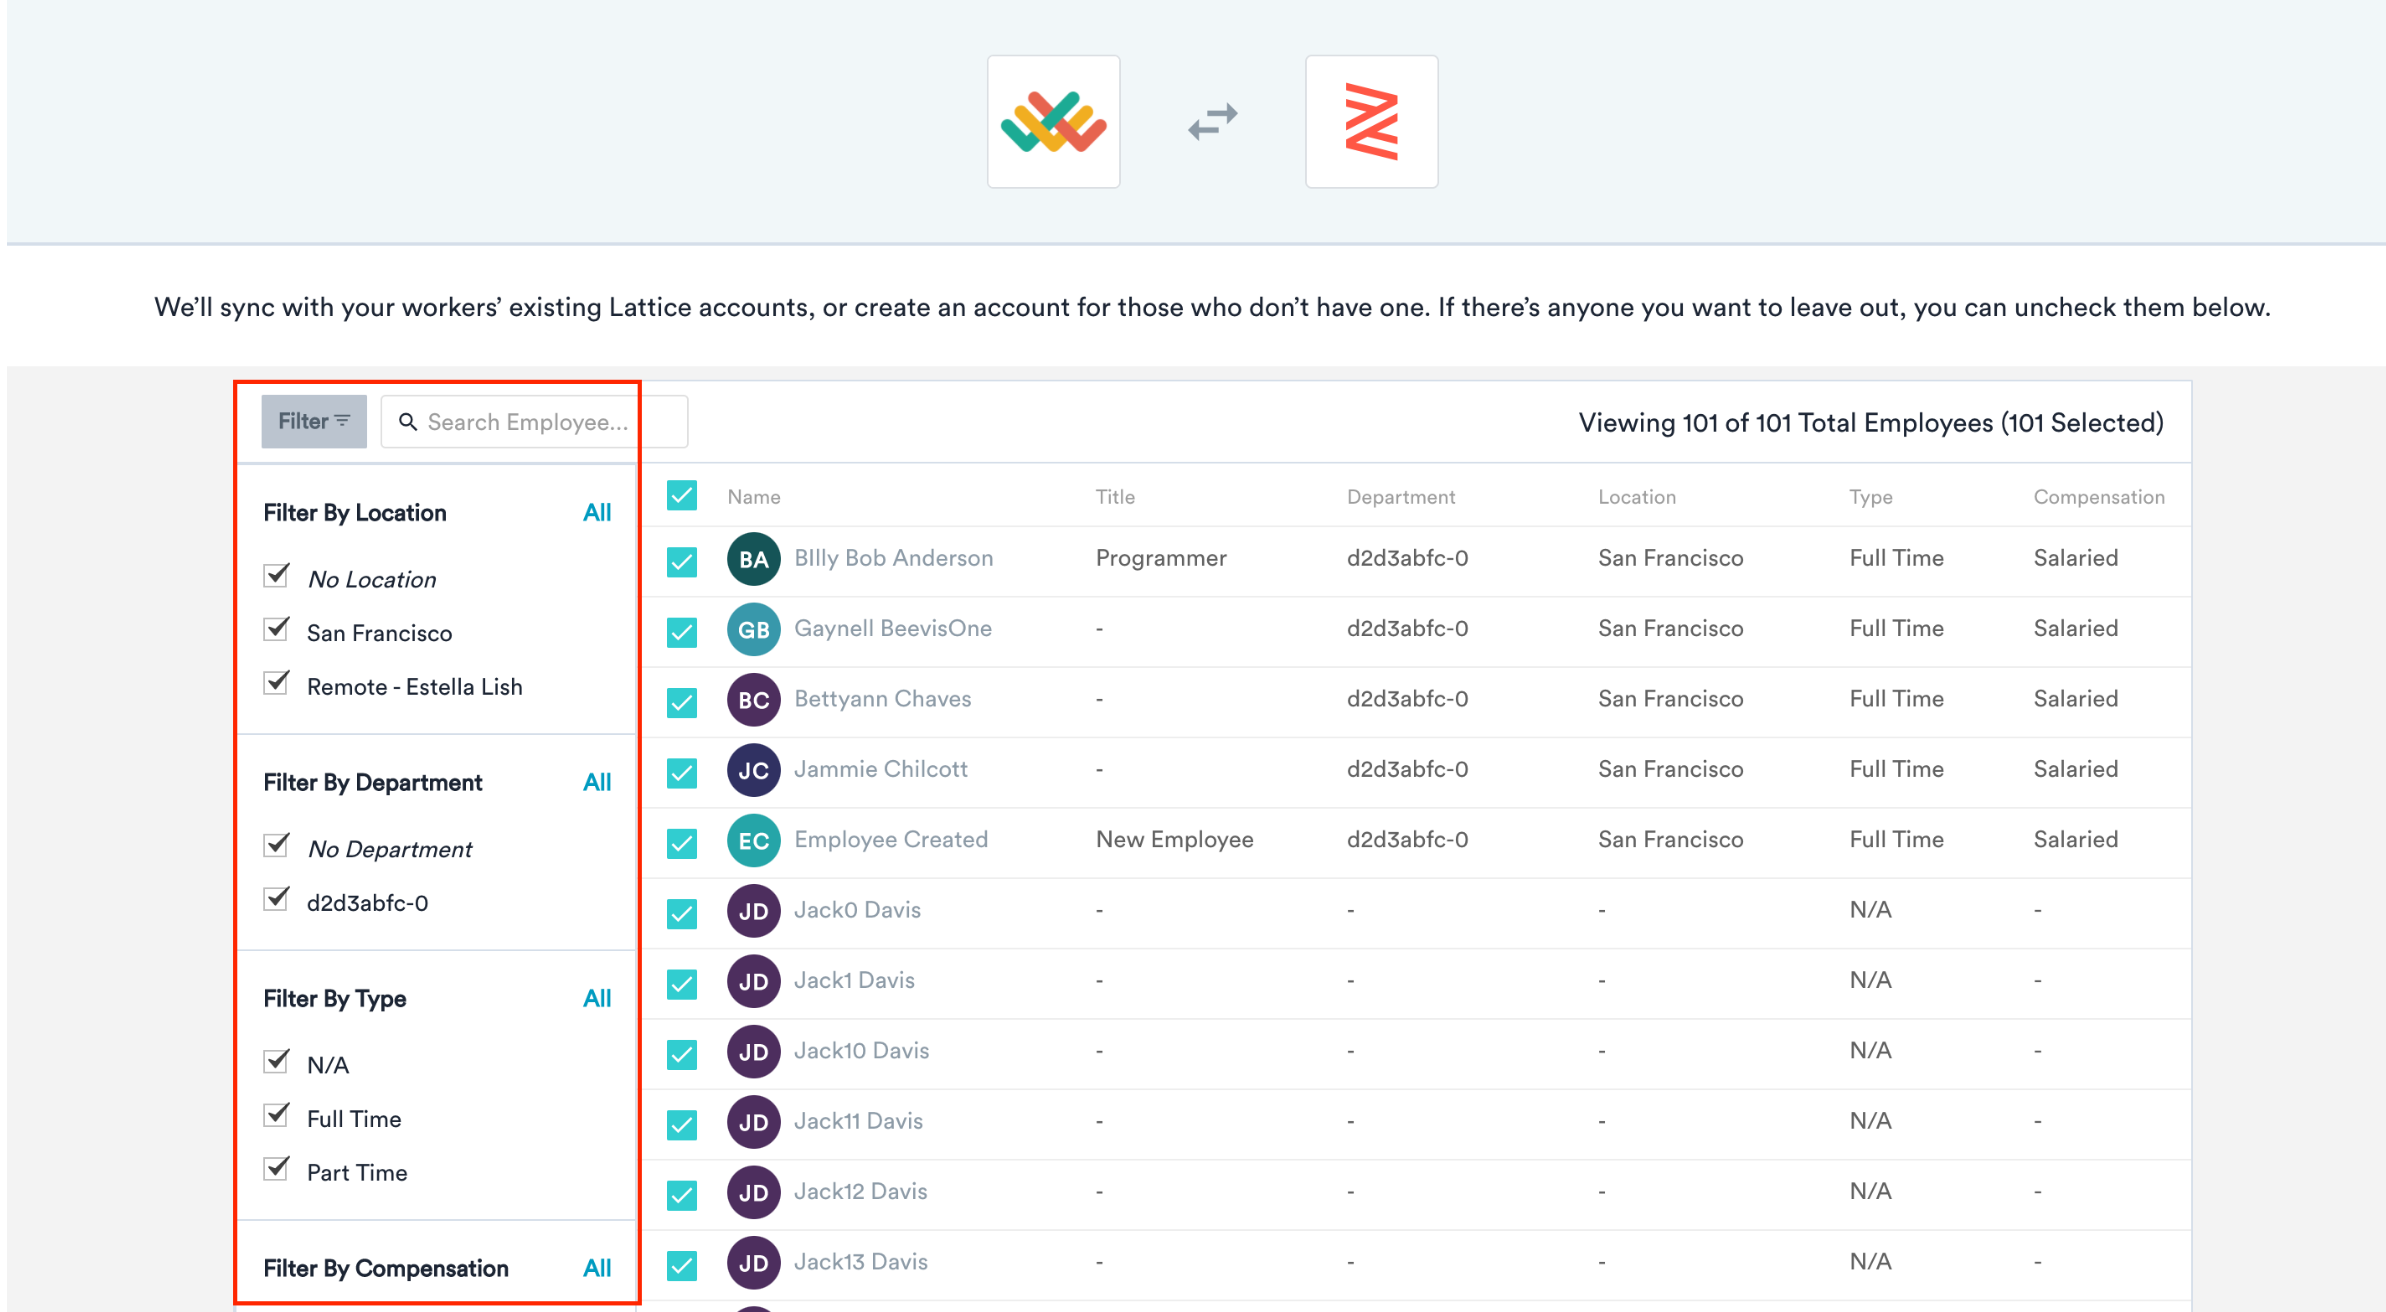Toggle the San Francisco location filter

coord(276,630)
